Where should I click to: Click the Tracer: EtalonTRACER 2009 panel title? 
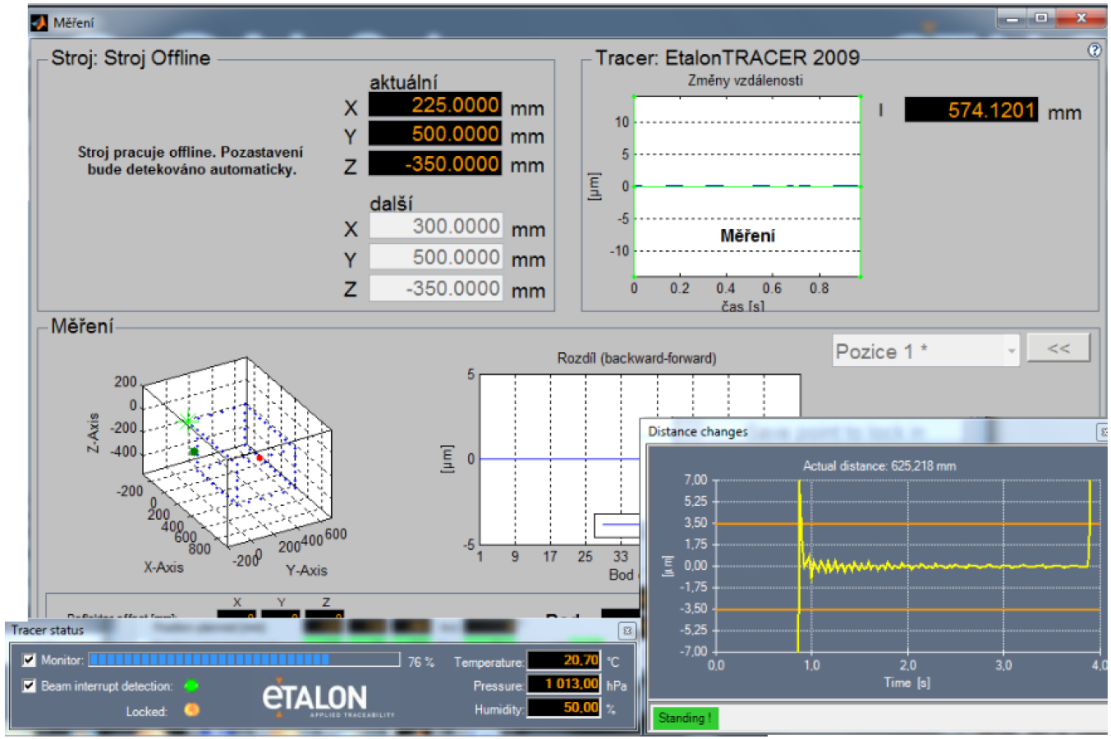[727, 58]
